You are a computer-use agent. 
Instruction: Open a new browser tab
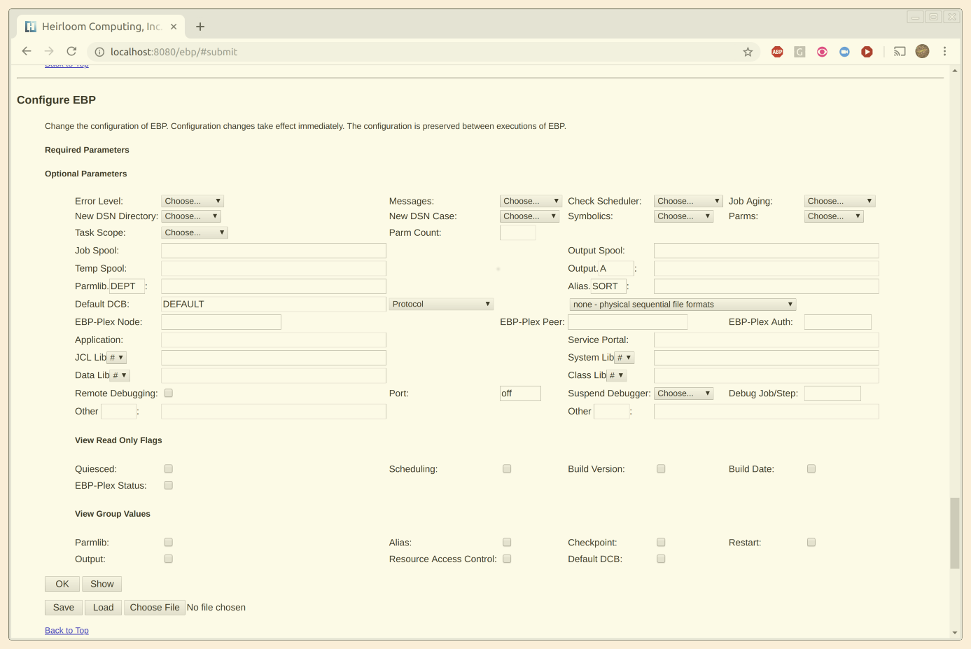click(x=200, y=27)
